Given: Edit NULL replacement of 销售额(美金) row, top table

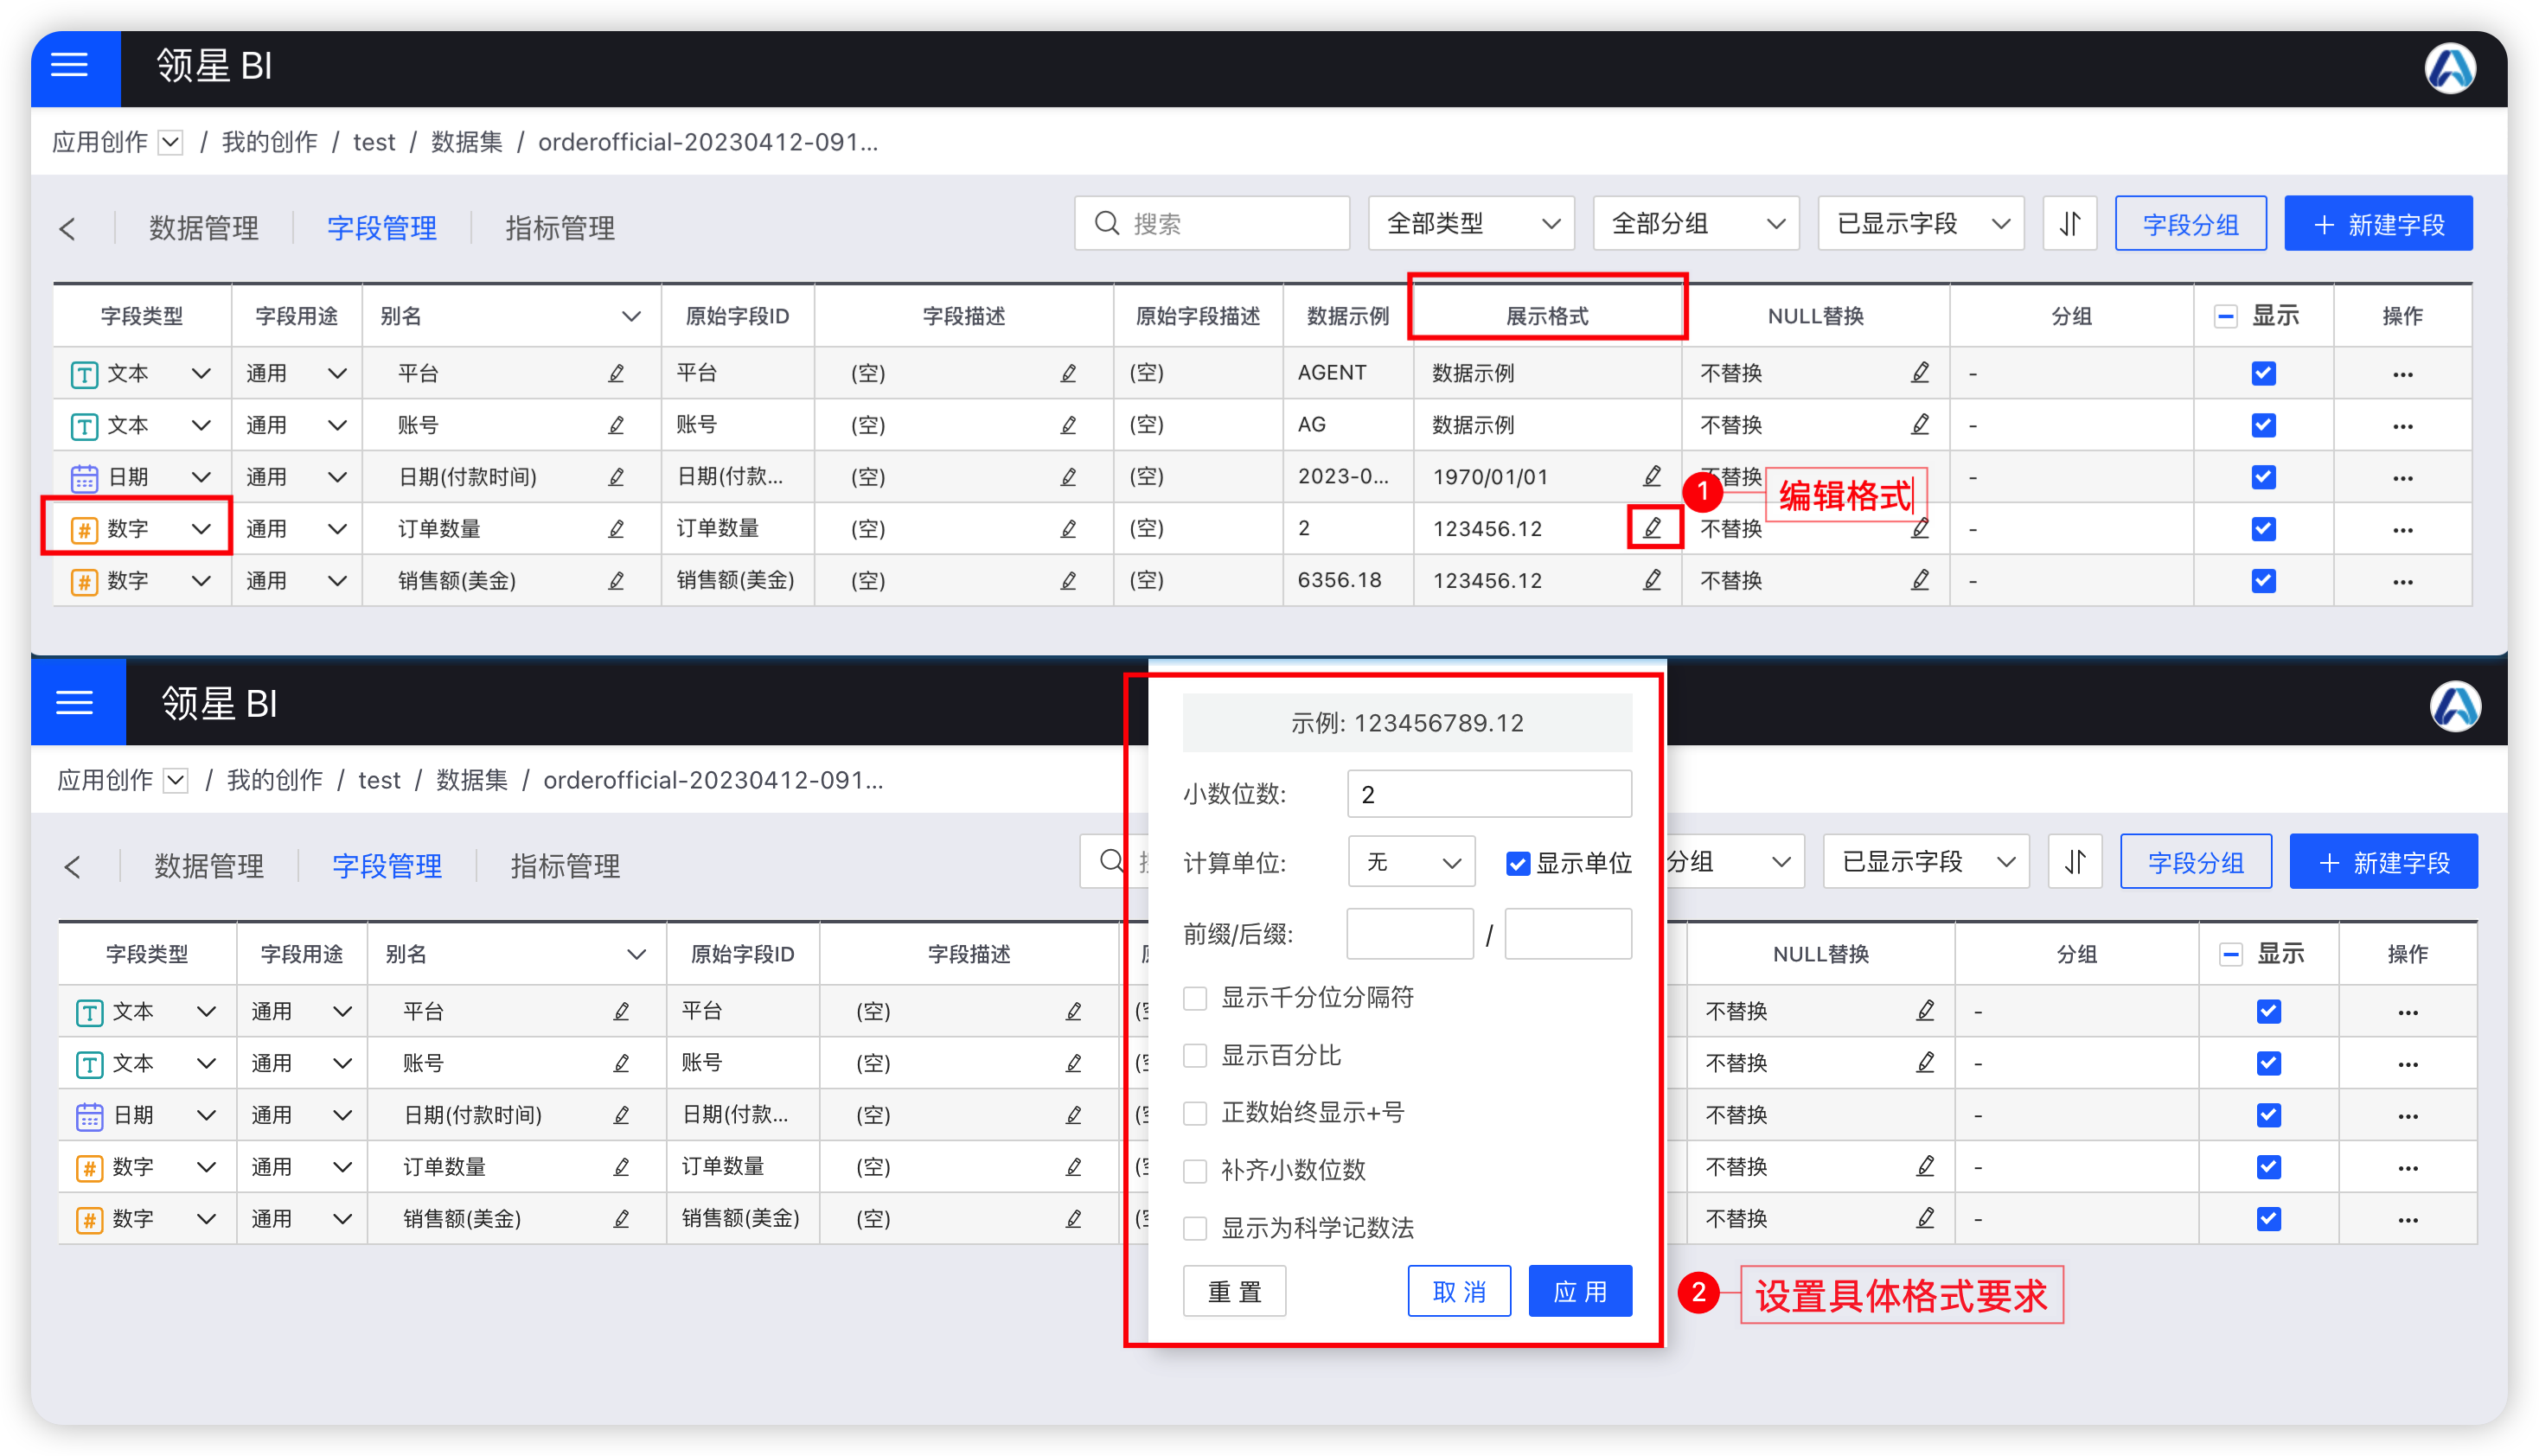Looking at the screenshot, I should pos(1920,579).
